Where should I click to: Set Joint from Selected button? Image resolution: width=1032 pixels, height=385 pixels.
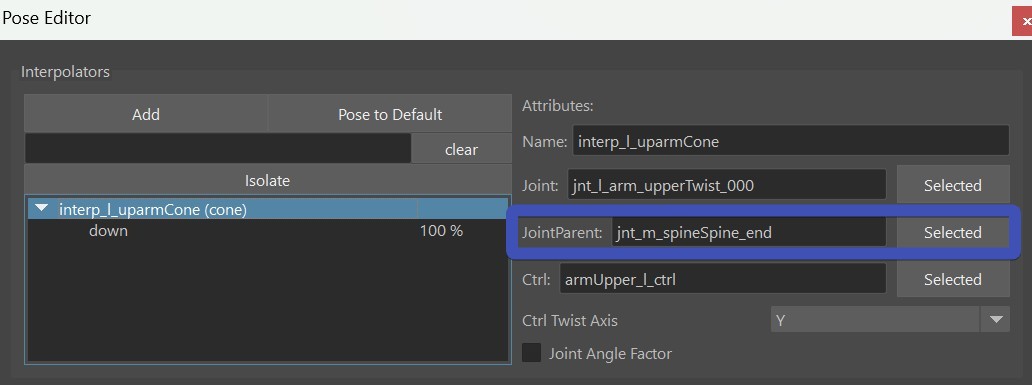coord(952,186)
